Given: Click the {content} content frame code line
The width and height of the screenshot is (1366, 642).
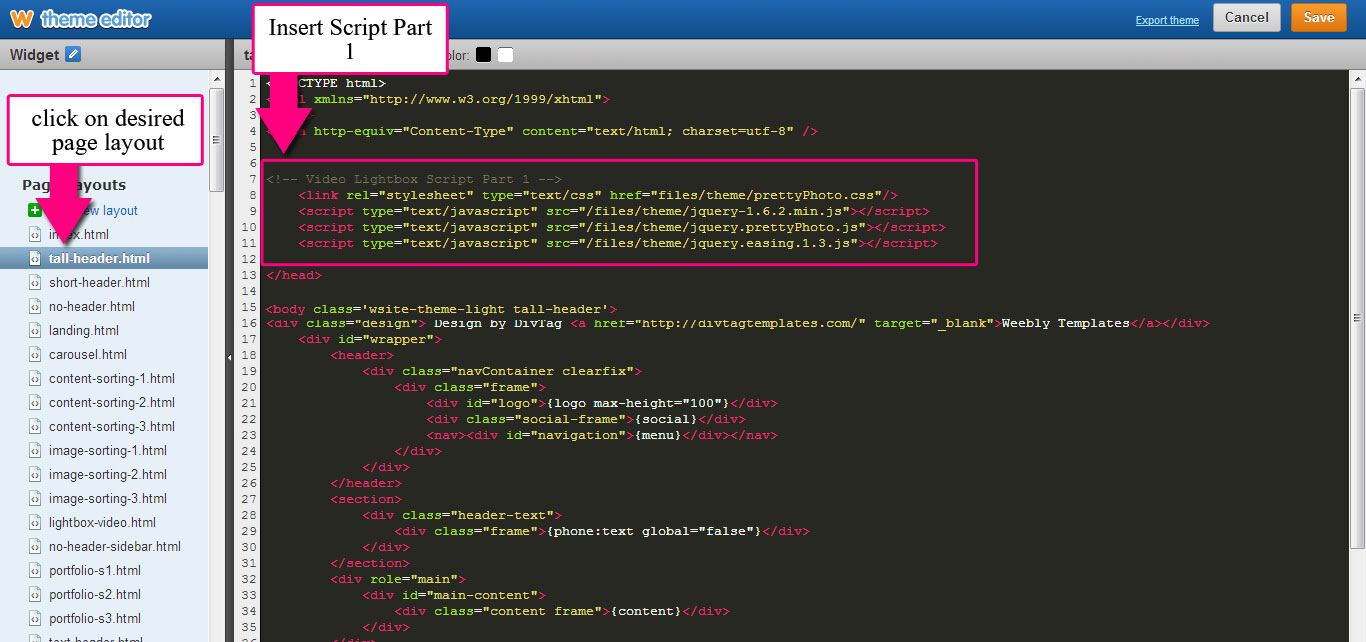Looking at the screenshot, I should click(562, 611).
